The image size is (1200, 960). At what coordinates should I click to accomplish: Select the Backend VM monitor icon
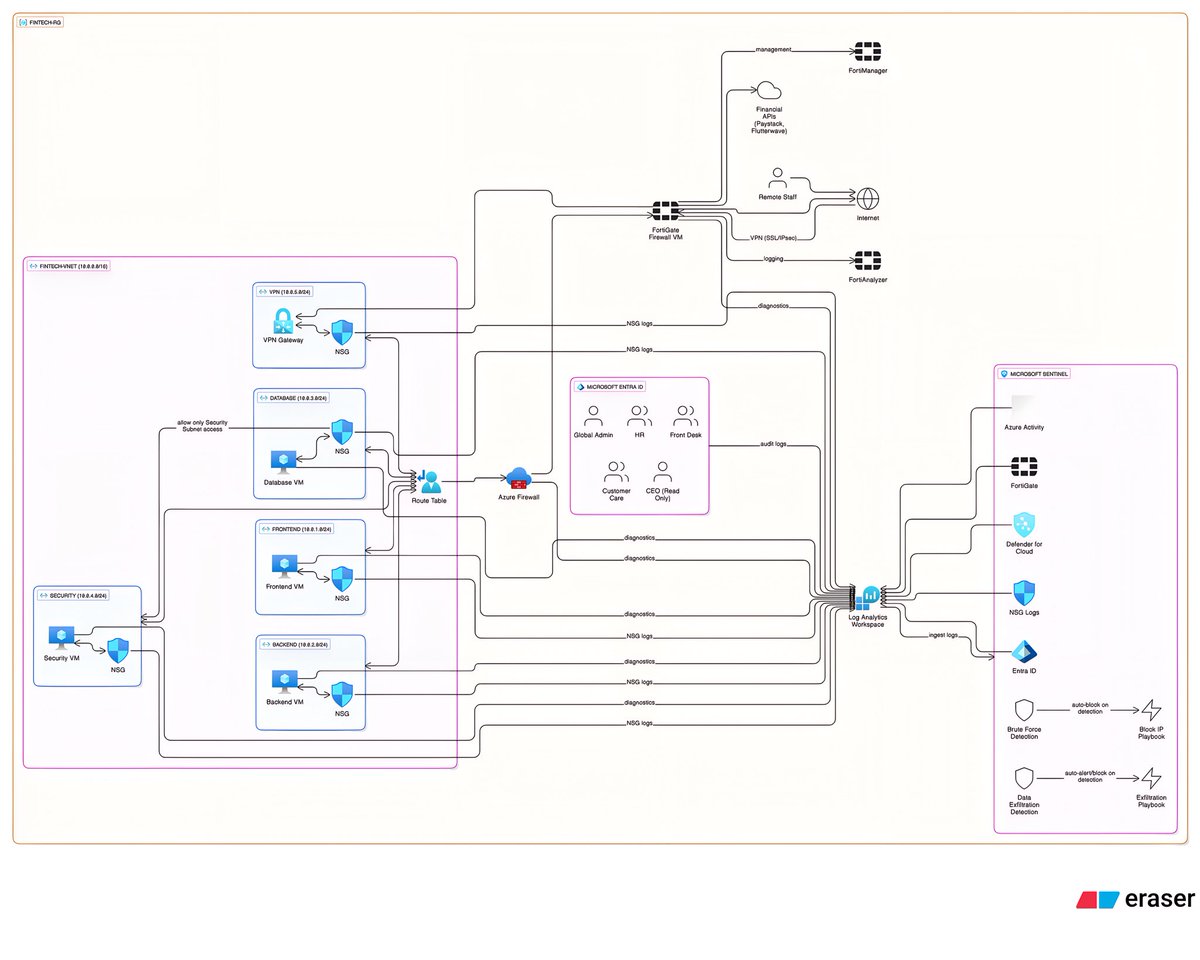[x=284, y=682]
